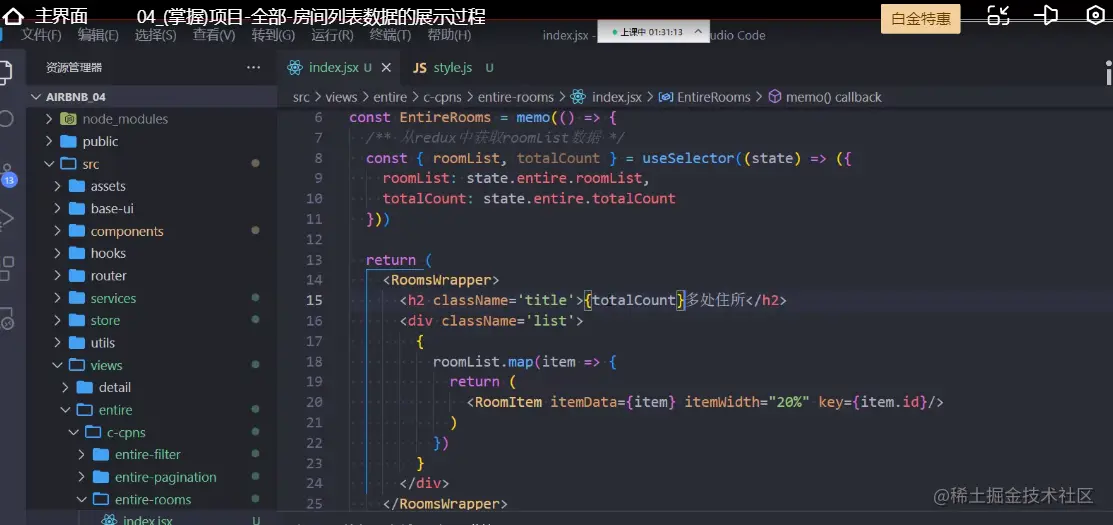Viewport: 1113px width, 525px height.
Task: Open the Extensions activity bar icon
Action: click(x=6, y=268)
